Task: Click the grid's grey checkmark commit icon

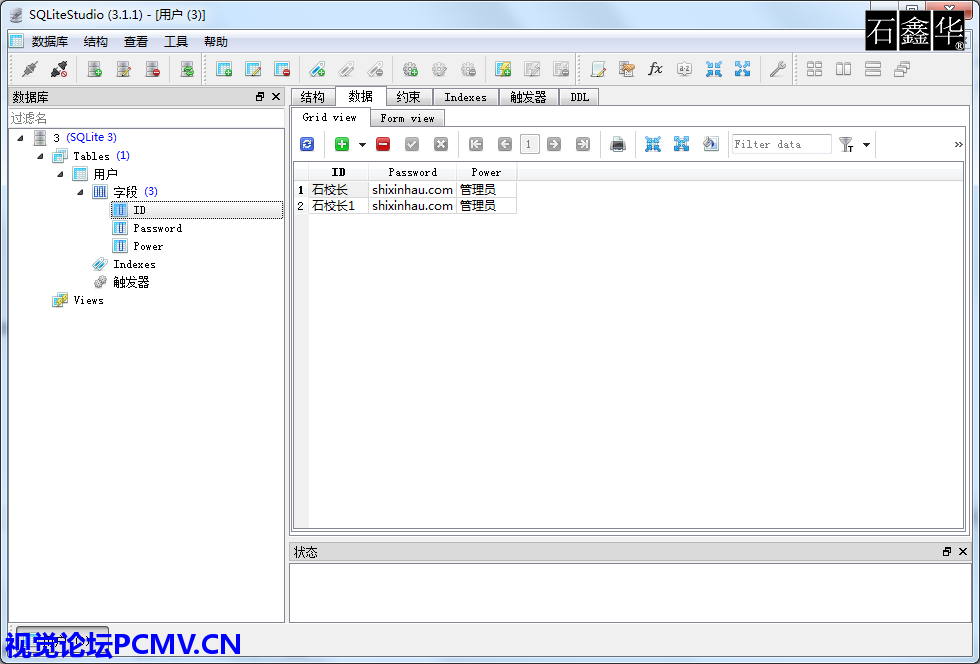Action: click(412, 144)
